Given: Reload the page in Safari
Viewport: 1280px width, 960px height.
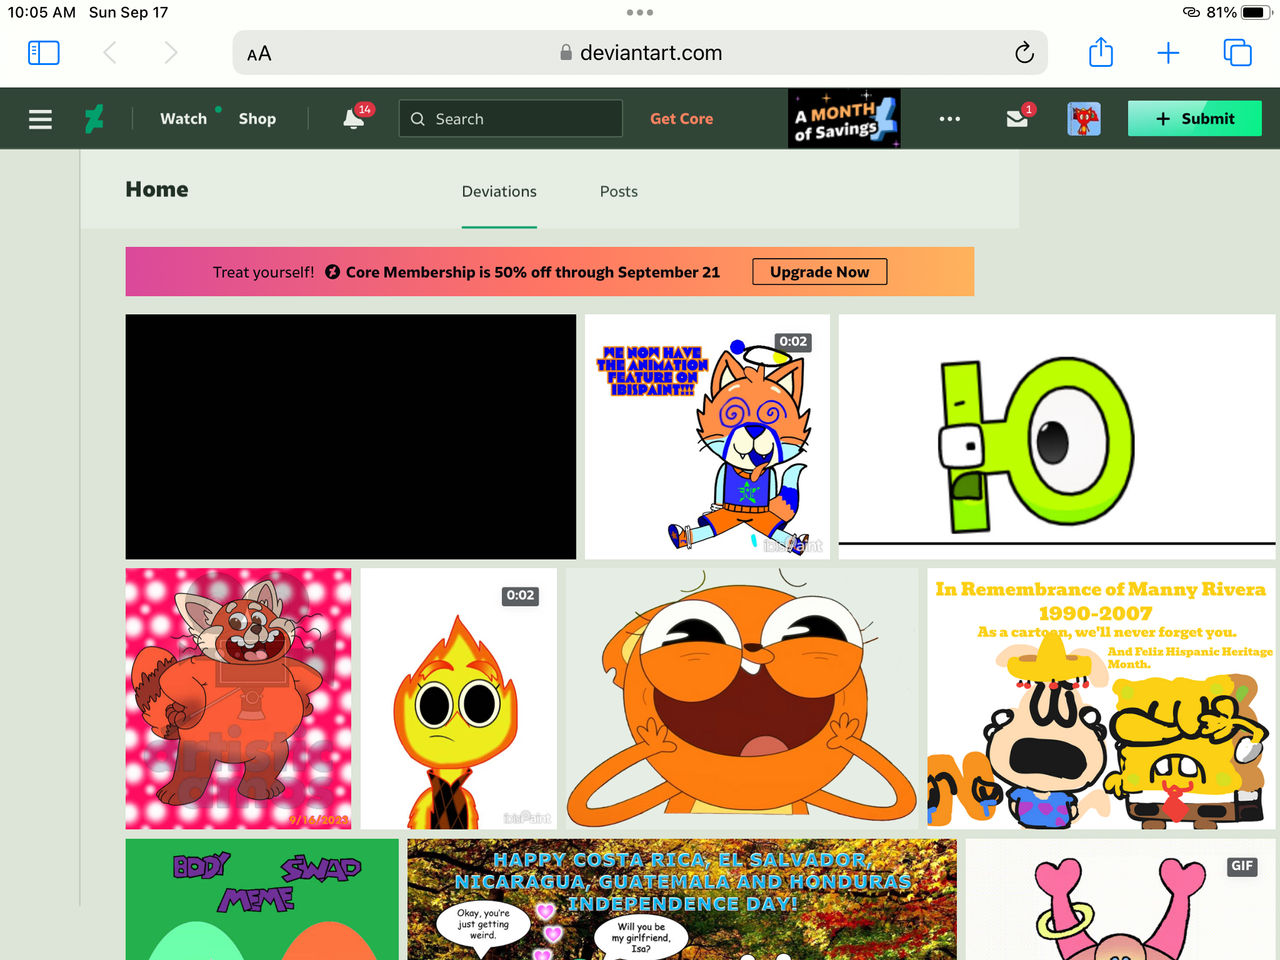Looking at the screenshot, I should [1024, 53].
